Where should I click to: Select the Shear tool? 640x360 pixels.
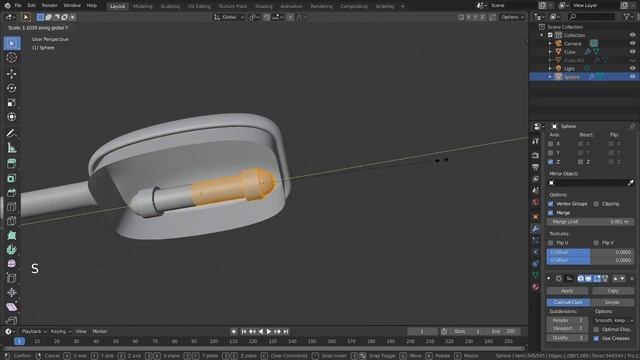point(11,307)
